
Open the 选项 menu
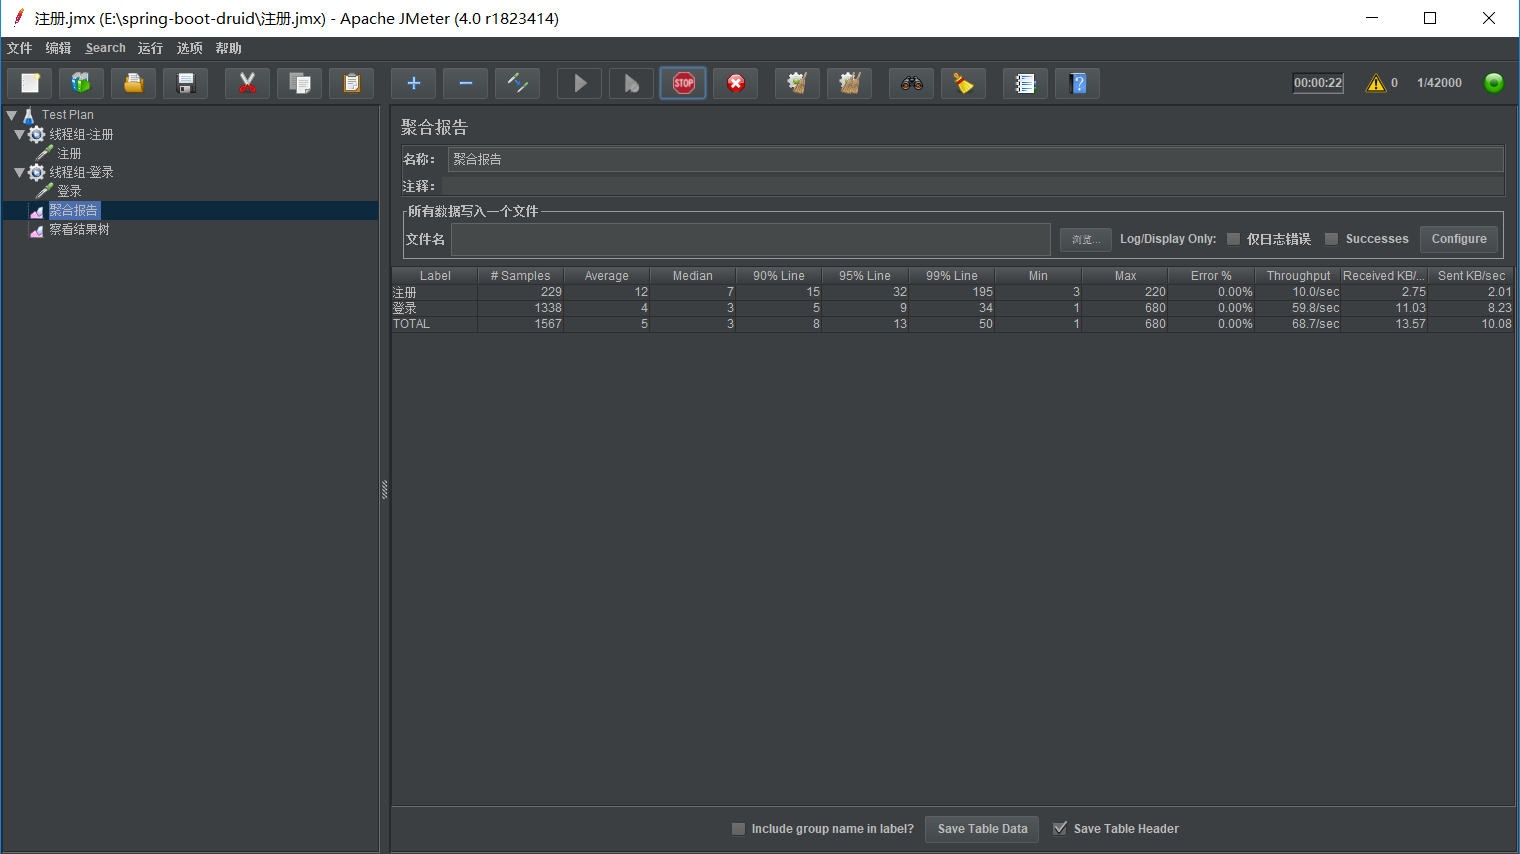[x=190, y=48]
